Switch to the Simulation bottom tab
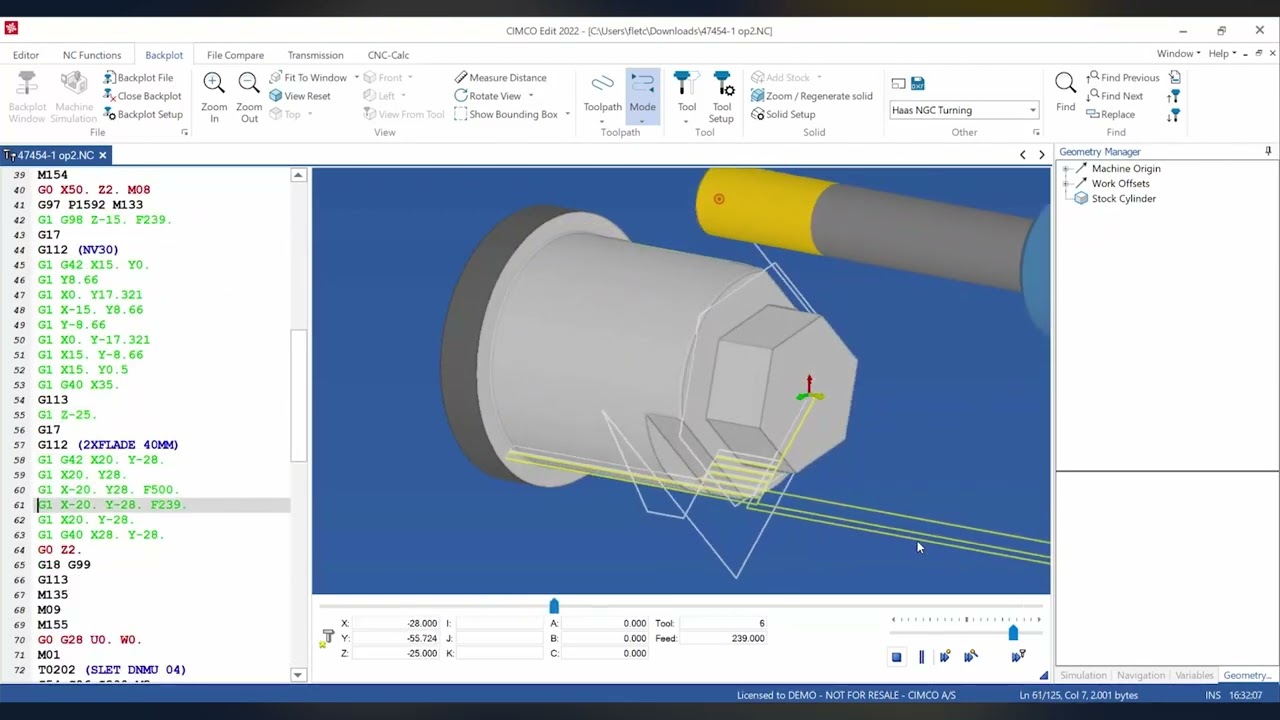1280x720 pixels. click(x=1083, y=675)
